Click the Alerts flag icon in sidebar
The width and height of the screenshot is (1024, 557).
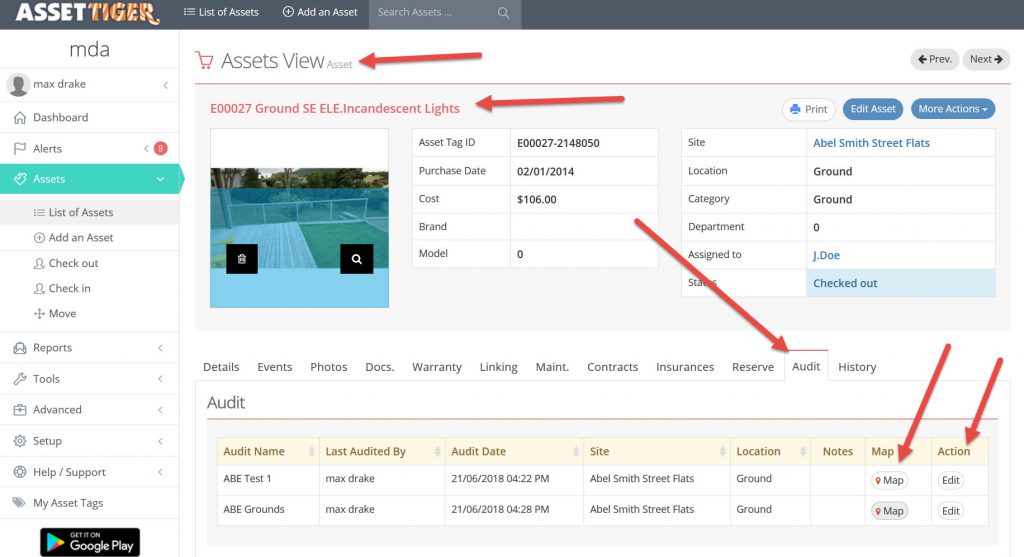(x=20, y=148)
